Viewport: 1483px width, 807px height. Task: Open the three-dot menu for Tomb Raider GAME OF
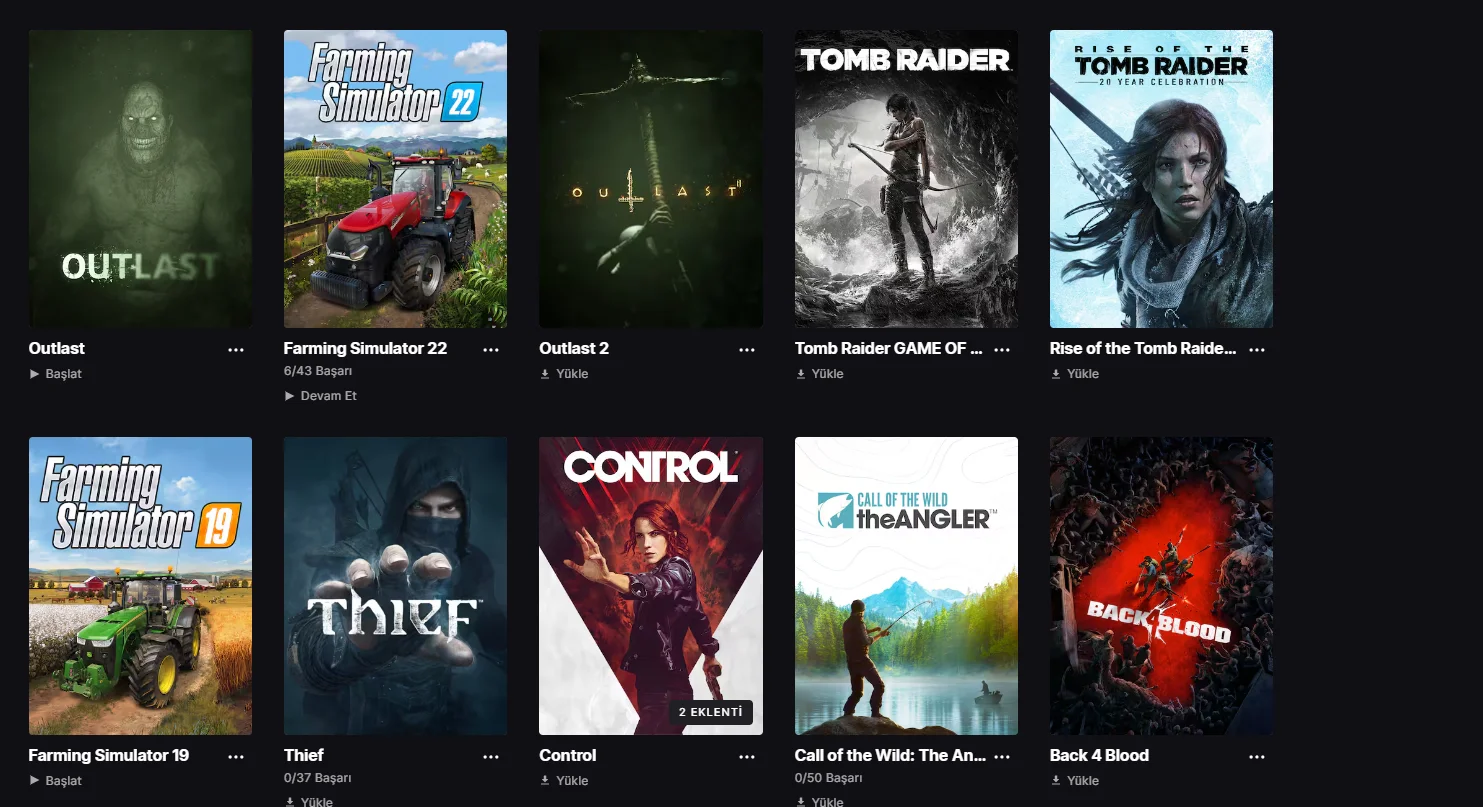tap(1002, 350)
